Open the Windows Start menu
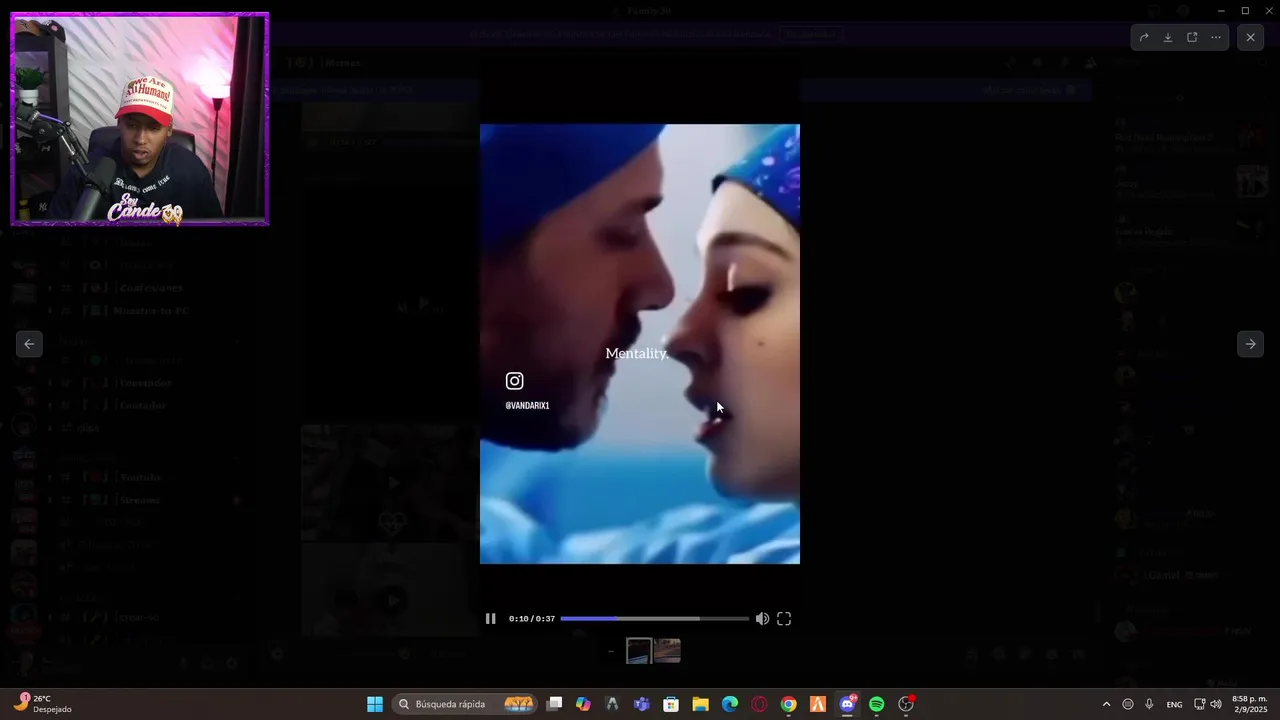Screen dimensions: 1280x720 [x=375, y=704]
